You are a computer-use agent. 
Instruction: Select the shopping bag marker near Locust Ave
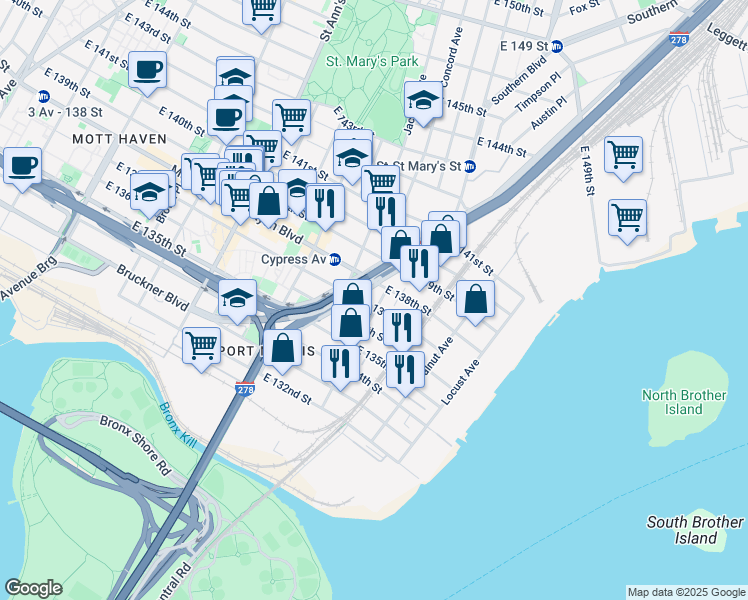[476, 300]
